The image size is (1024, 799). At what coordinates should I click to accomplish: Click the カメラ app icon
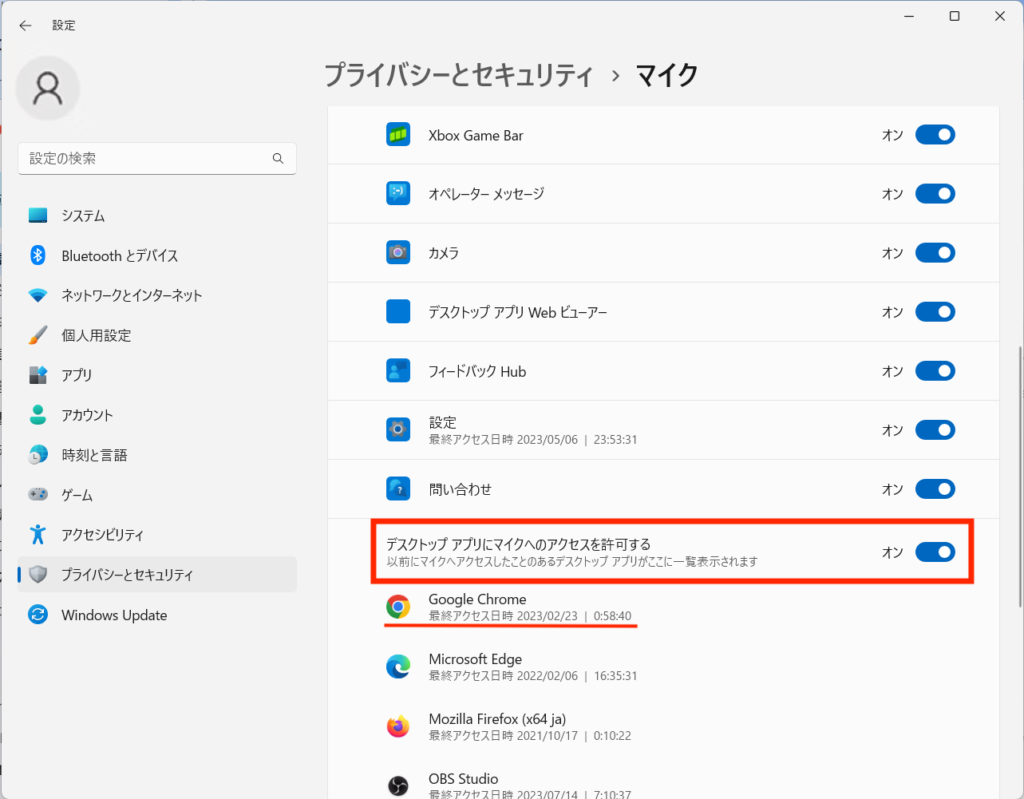[398, 253]
